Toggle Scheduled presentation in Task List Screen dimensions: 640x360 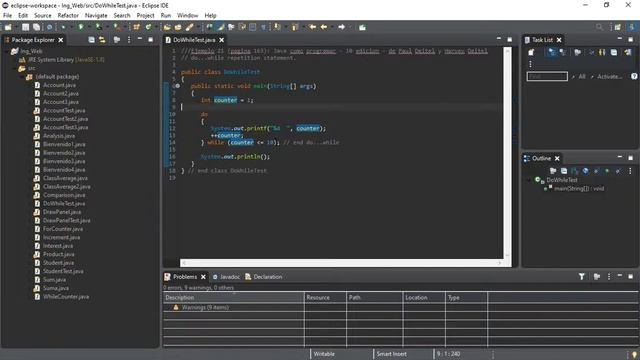[x=563, y=52]
